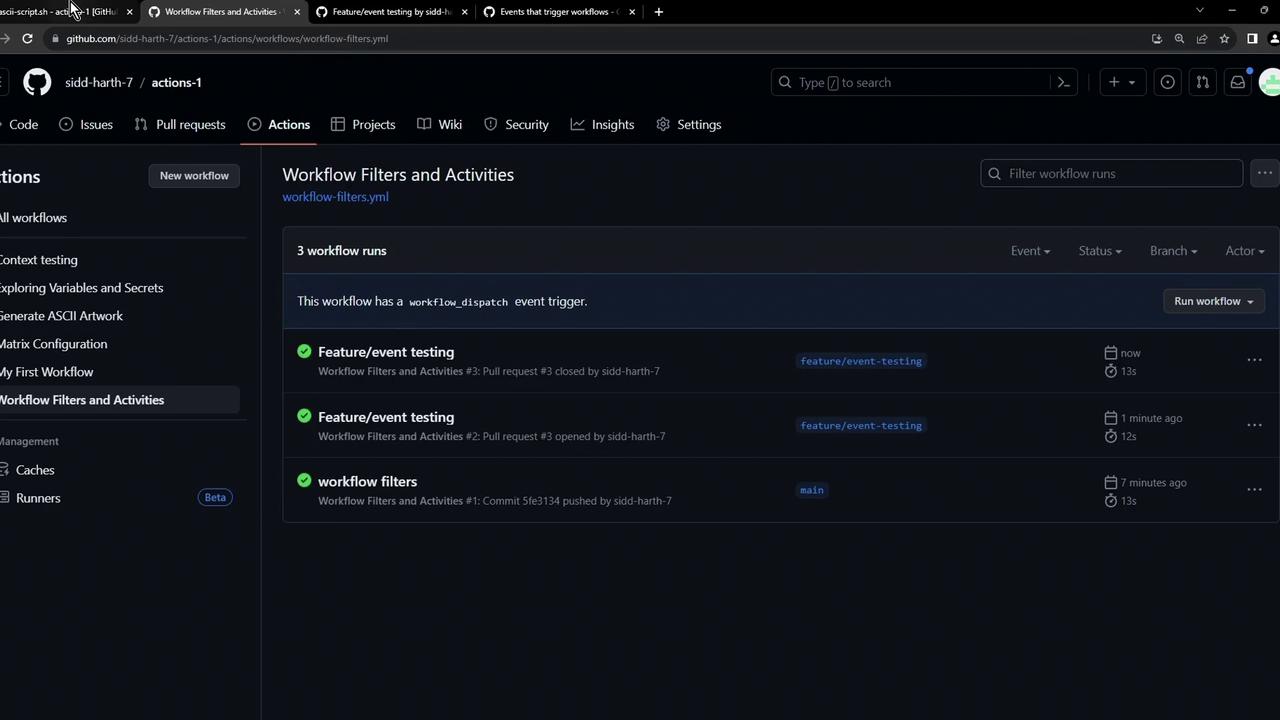Open the workflow filters run link

[367, 481]
